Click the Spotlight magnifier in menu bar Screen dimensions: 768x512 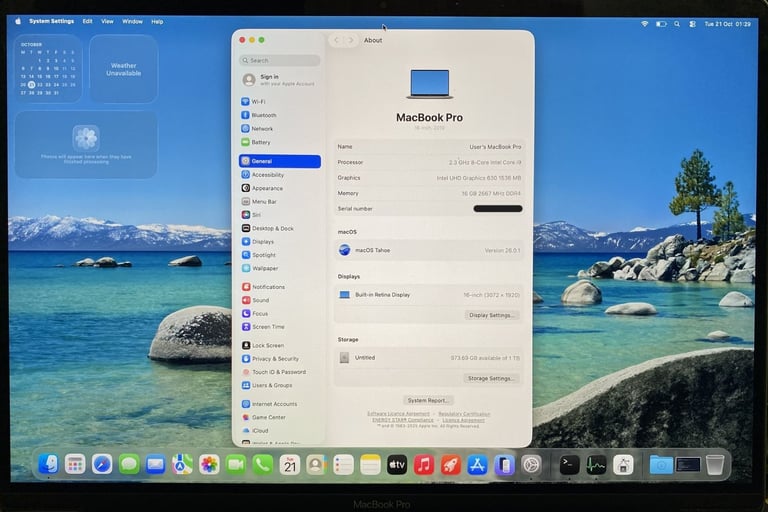click(x=677, y=24)
